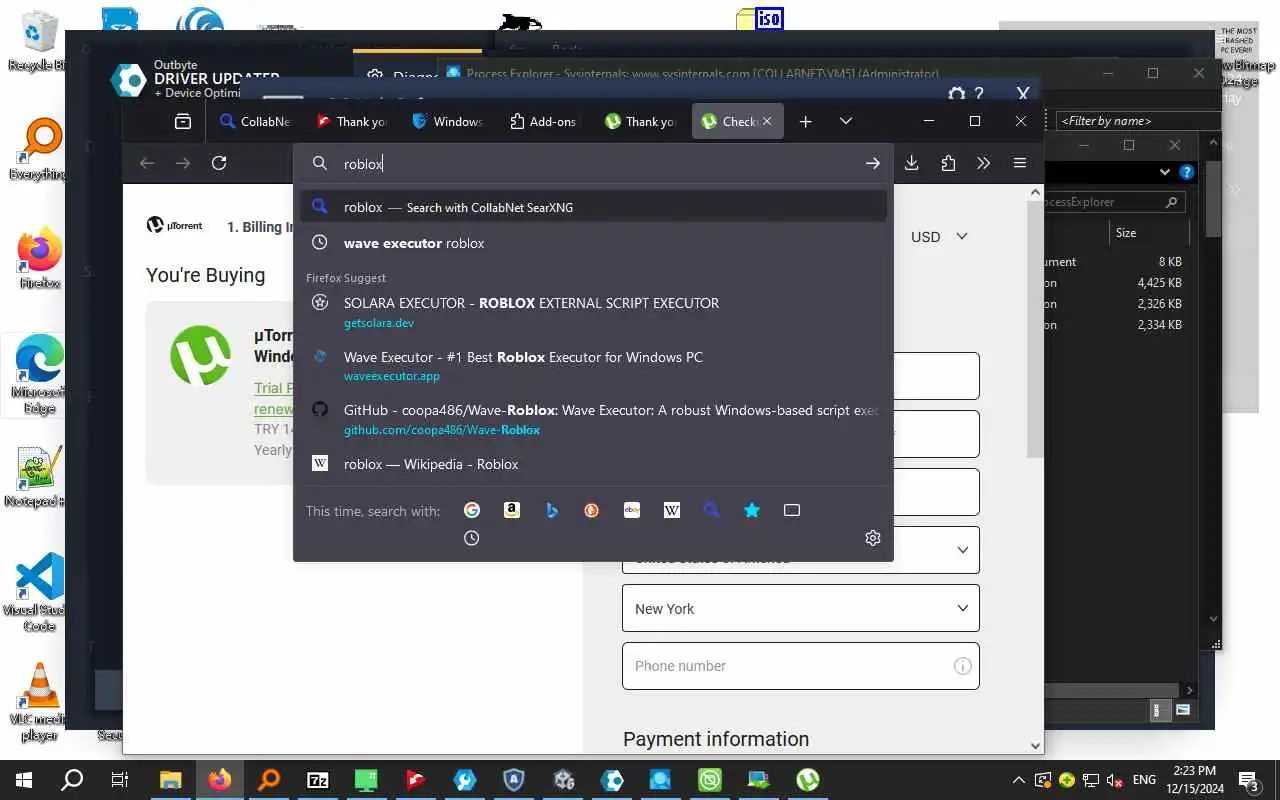This screenshot has width=1280, height=800.
Task: Reload the current page
Action: click(x=219, y=163)
